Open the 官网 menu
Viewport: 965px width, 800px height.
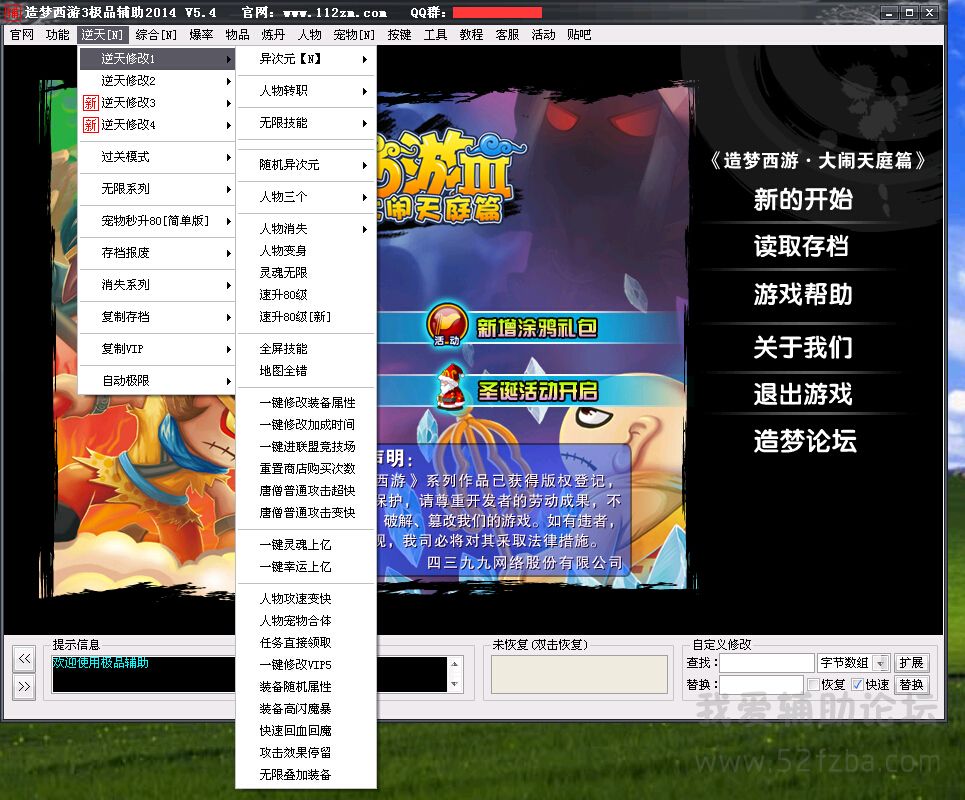point(22,35)
